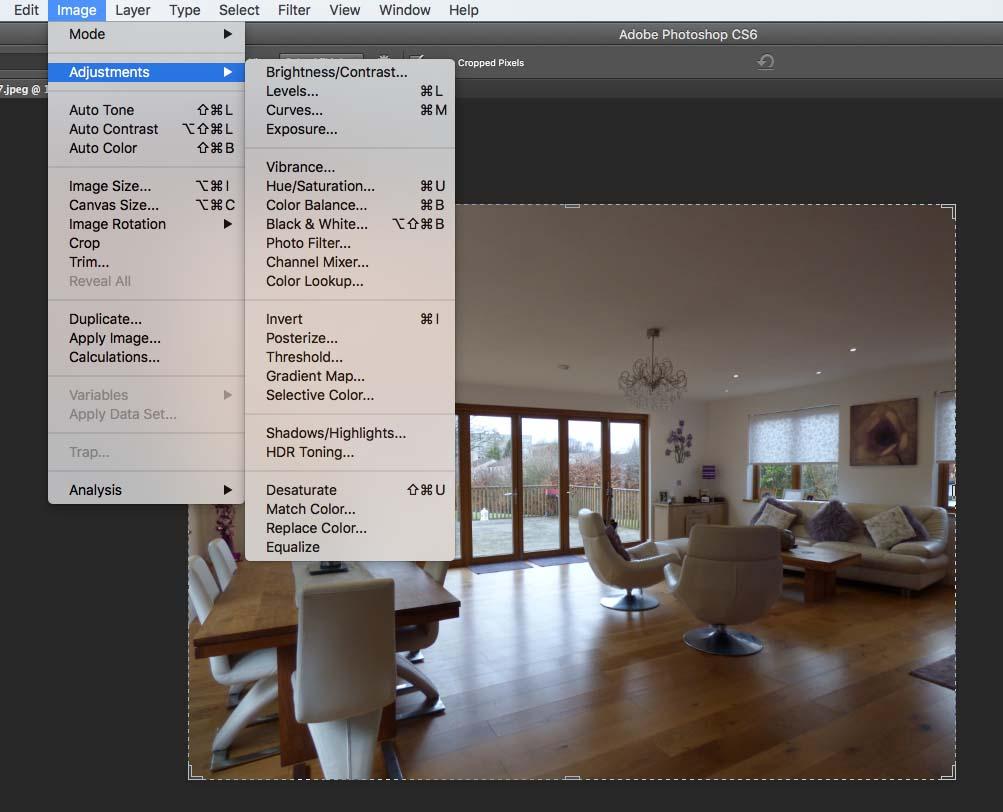This screenshot has width=1003, height=812.
Task: Select Curves from Adjustments
Action: pos(350,110)
